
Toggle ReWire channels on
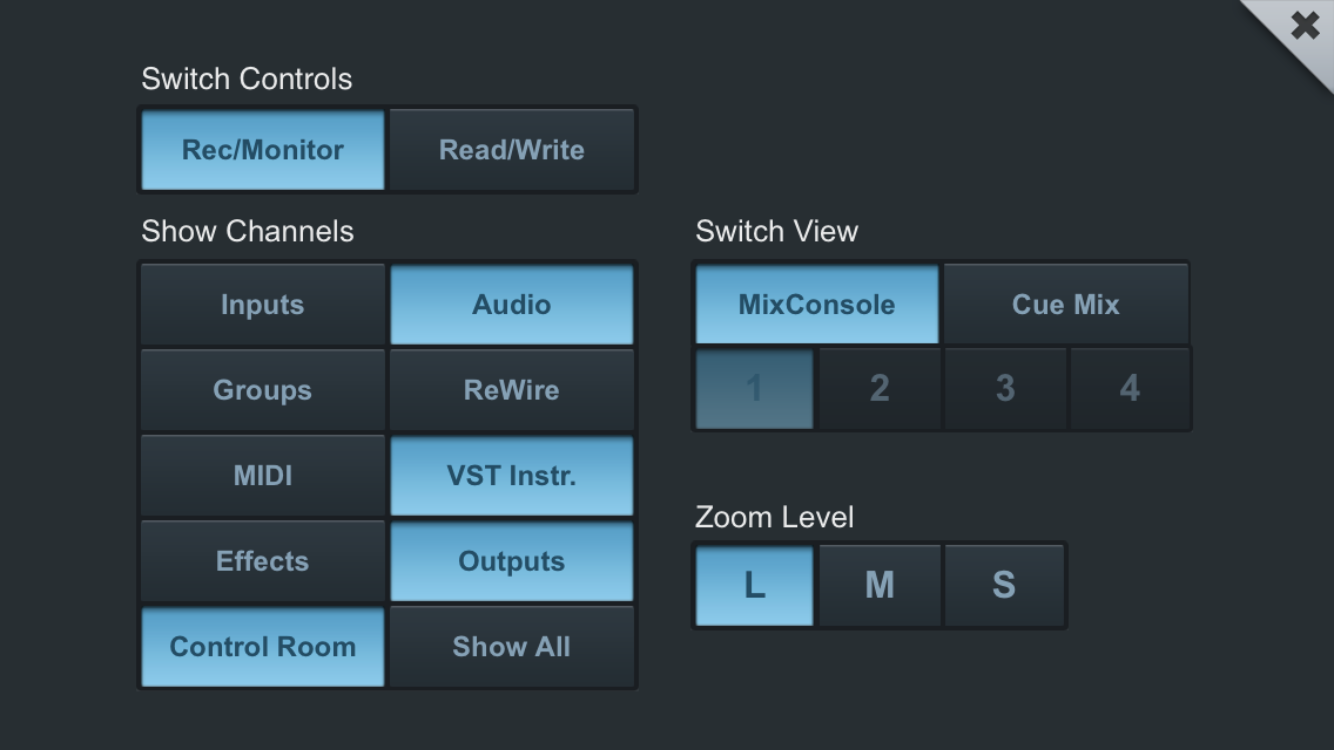511,390
